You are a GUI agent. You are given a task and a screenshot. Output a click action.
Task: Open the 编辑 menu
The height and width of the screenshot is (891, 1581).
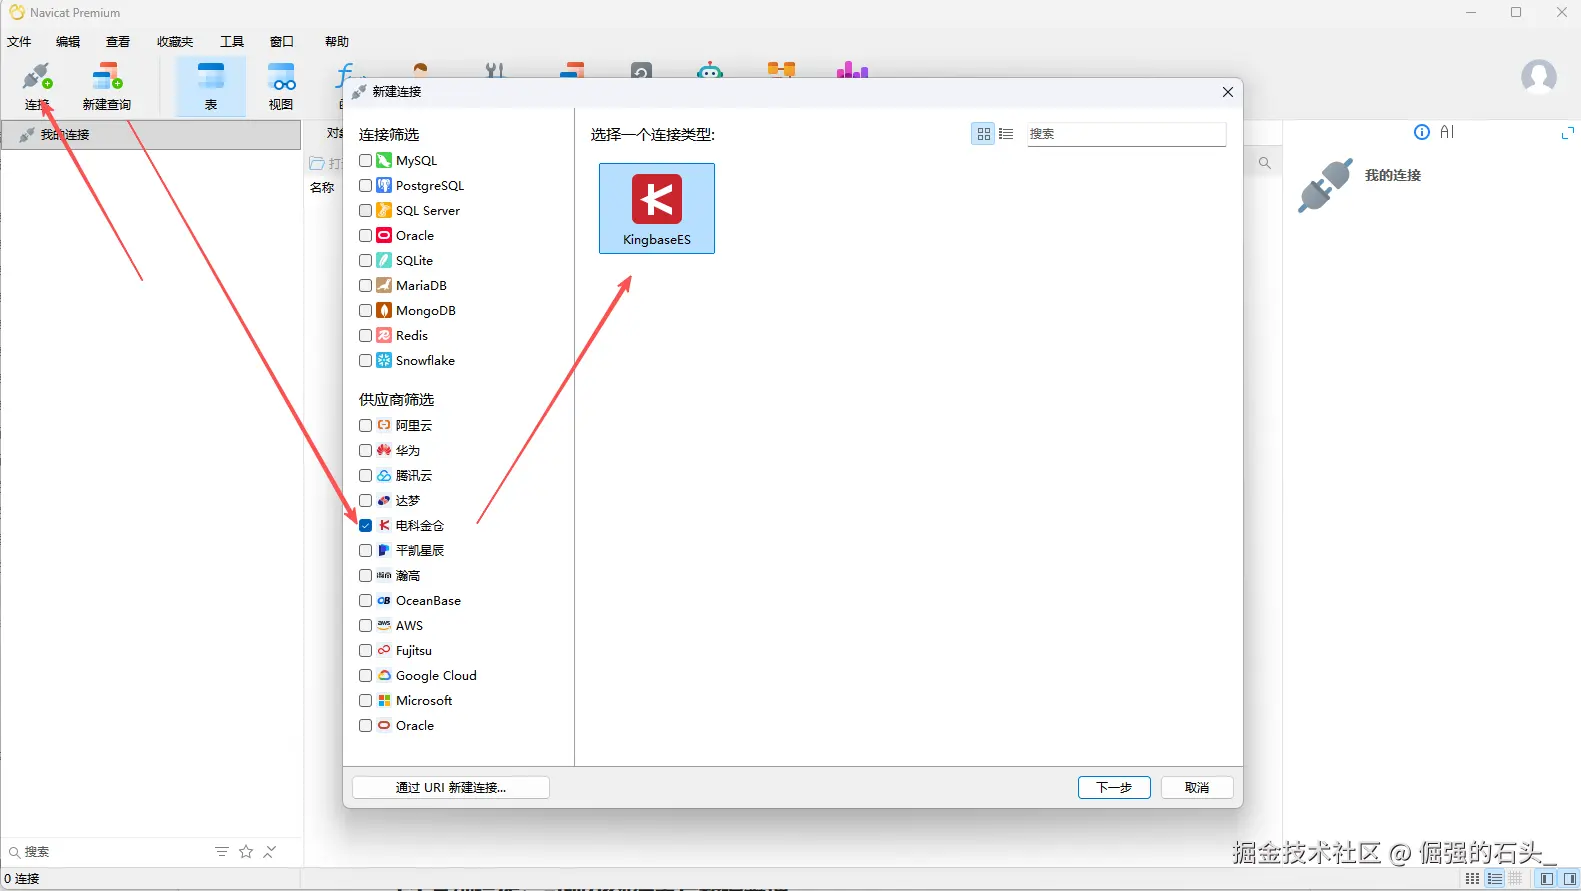pyautogui.click(x=68, y=42)
